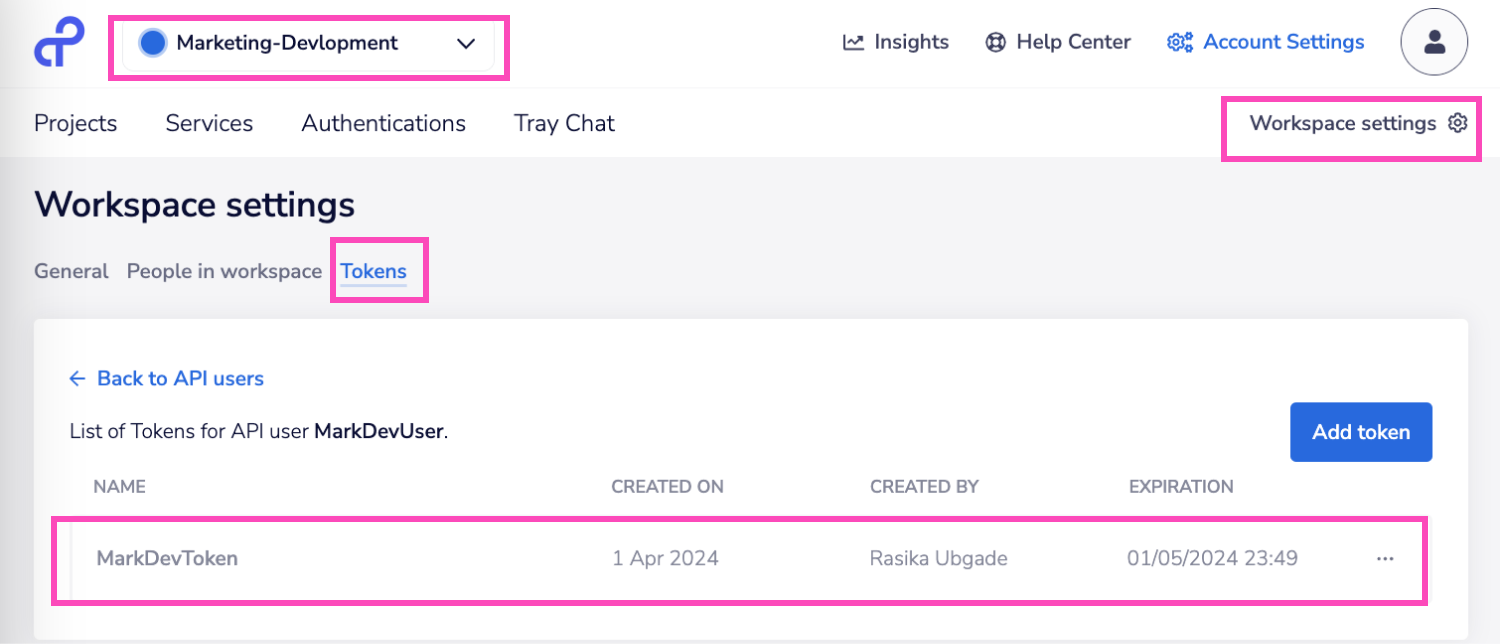Select the MarkDevToken row name
The image size is (1500, 644).
(167, 558)
